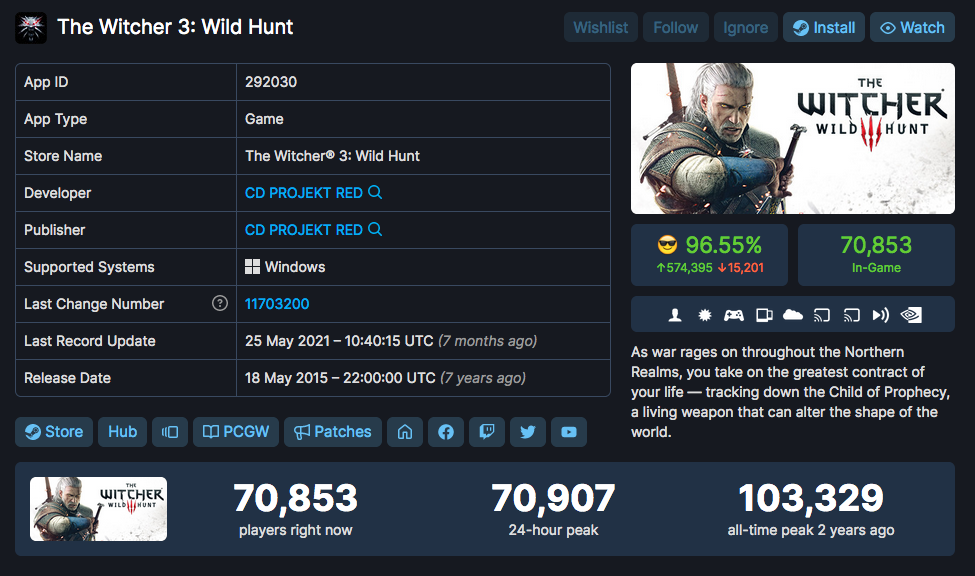This screenshot has width=975, height=576.
Task: Click App Type value Game
Action: pos(264,119)
